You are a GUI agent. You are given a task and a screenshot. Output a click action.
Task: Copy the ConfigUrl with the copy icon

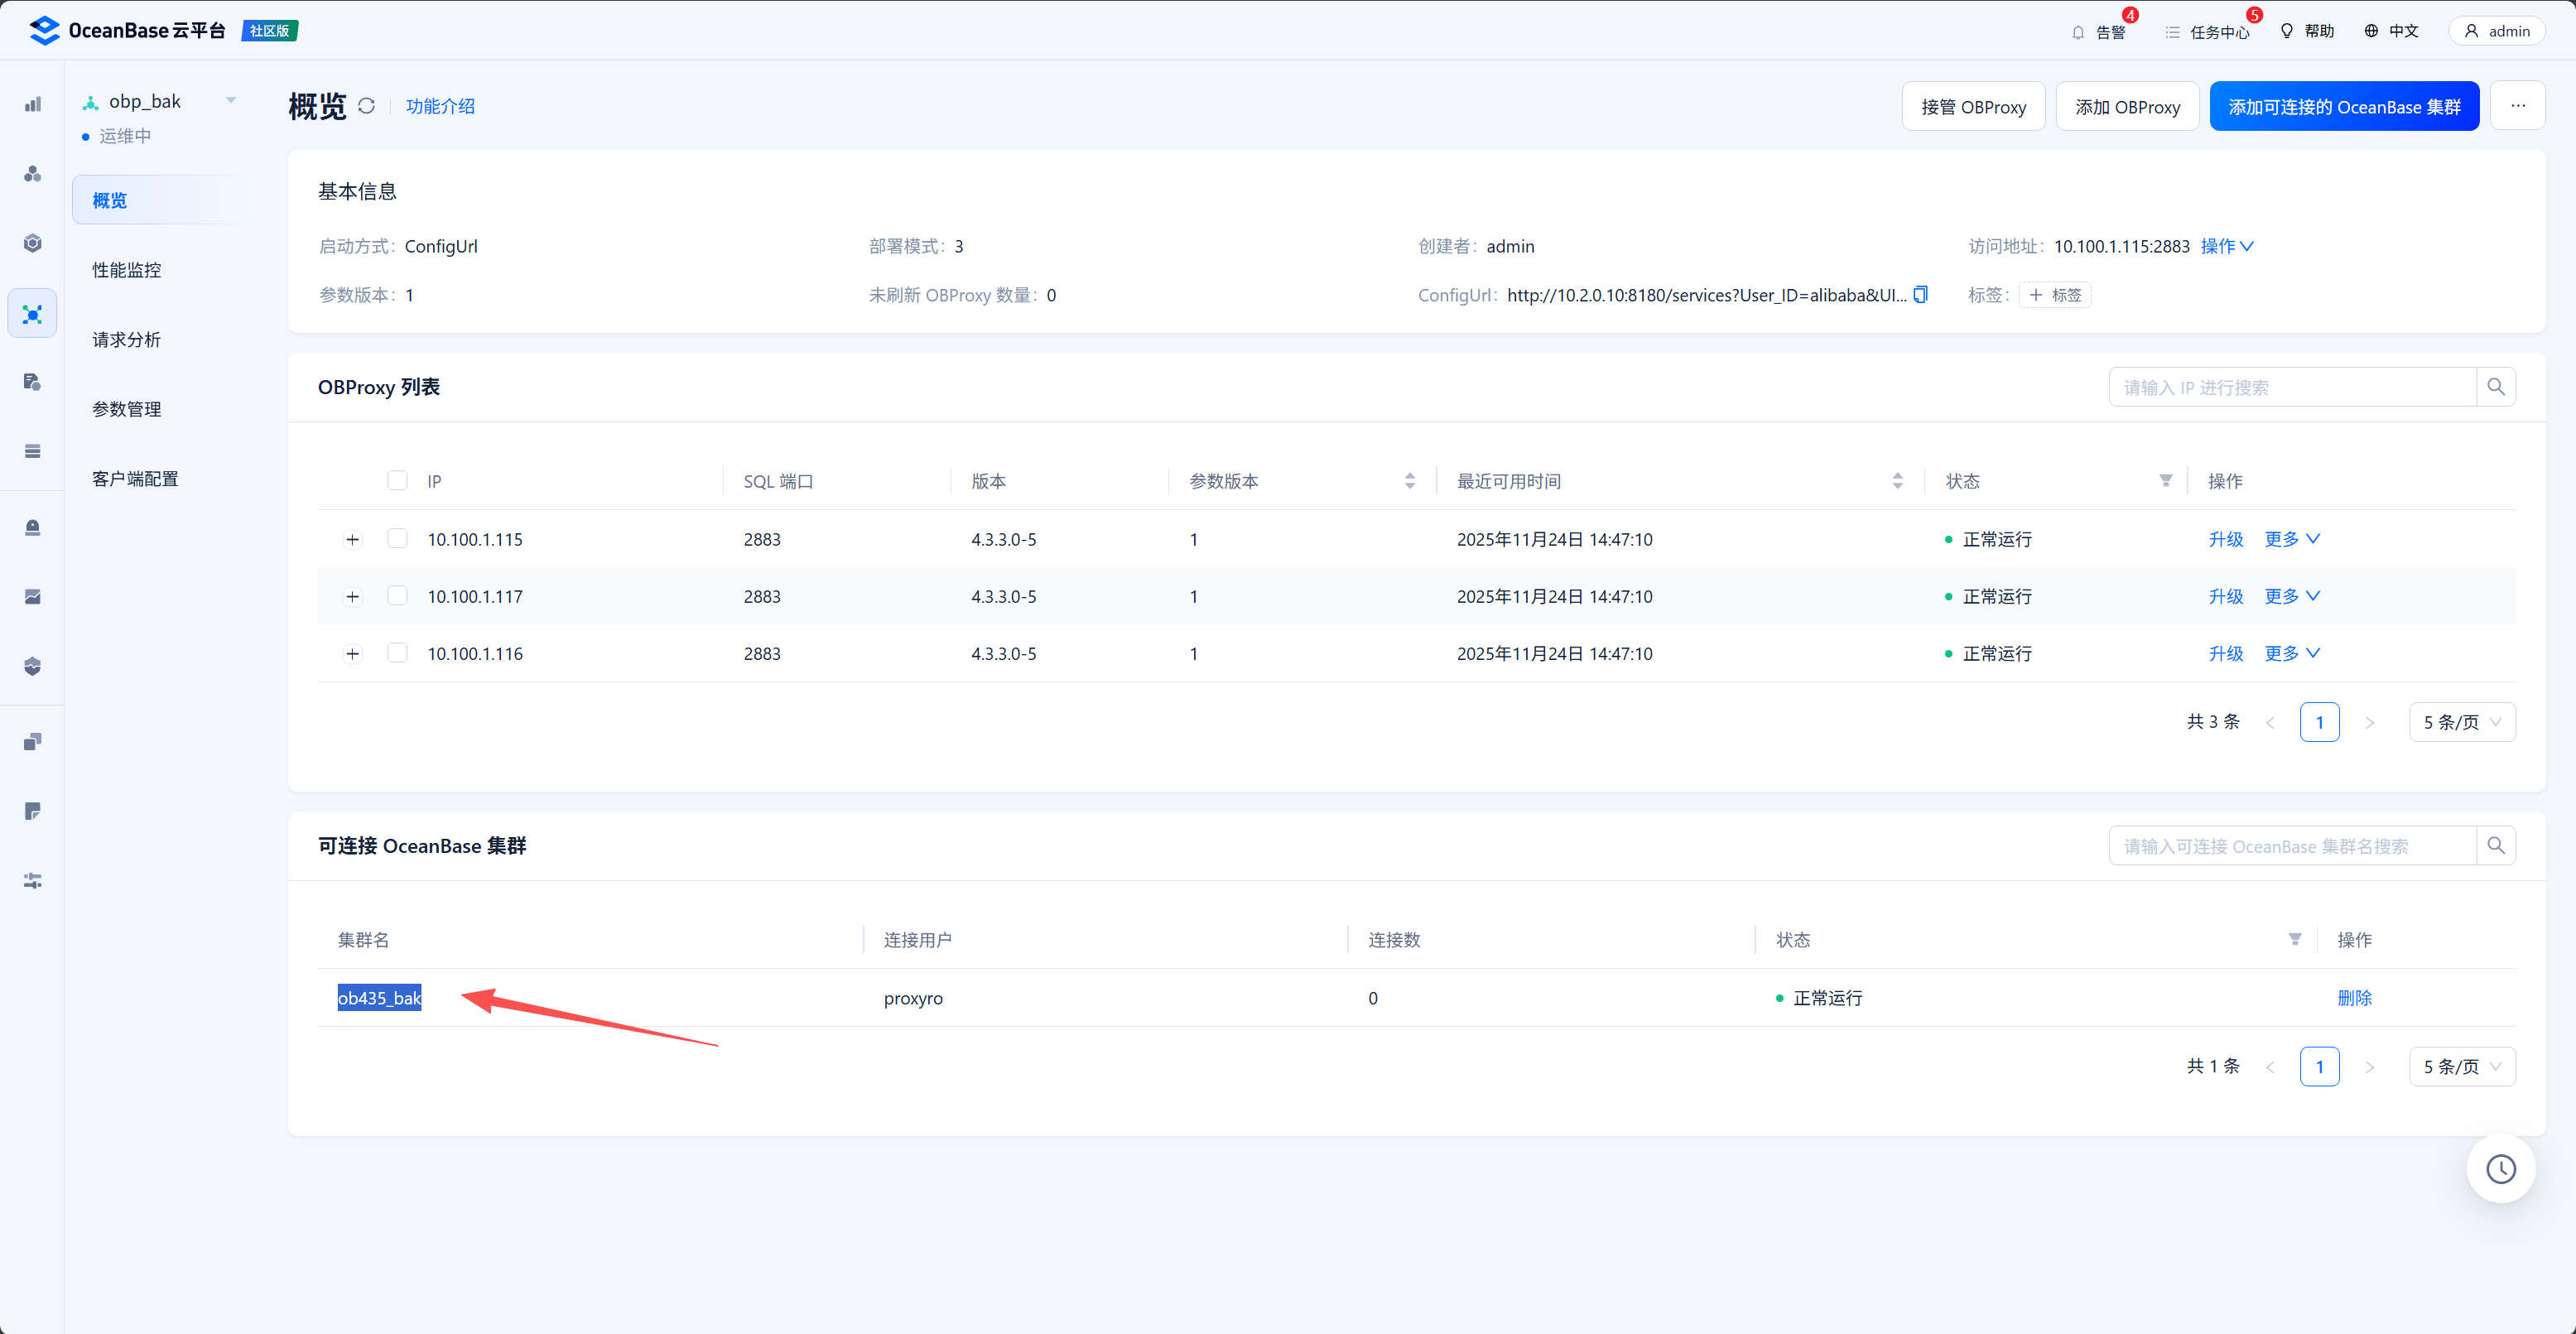1920,295
